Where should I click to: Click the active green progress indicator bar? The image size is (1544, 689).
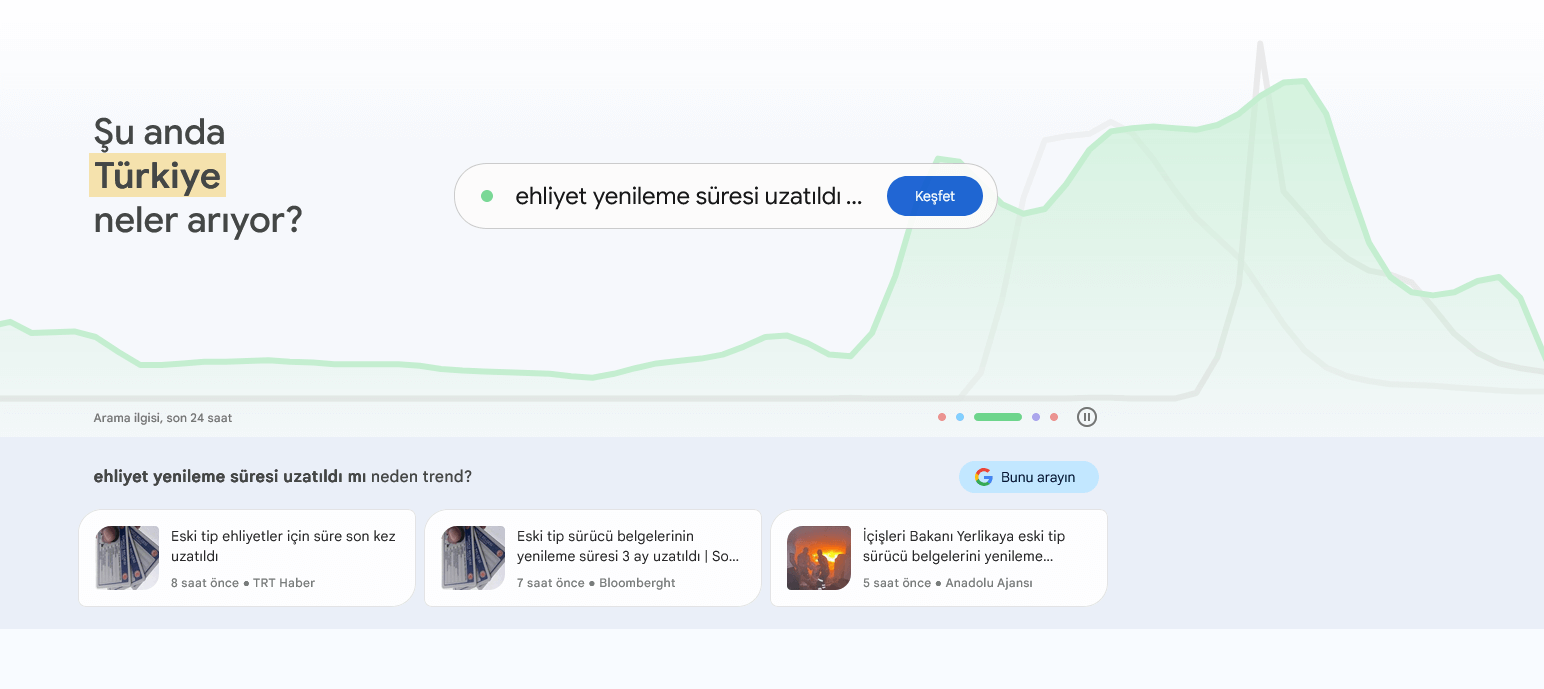coord(997,417)
